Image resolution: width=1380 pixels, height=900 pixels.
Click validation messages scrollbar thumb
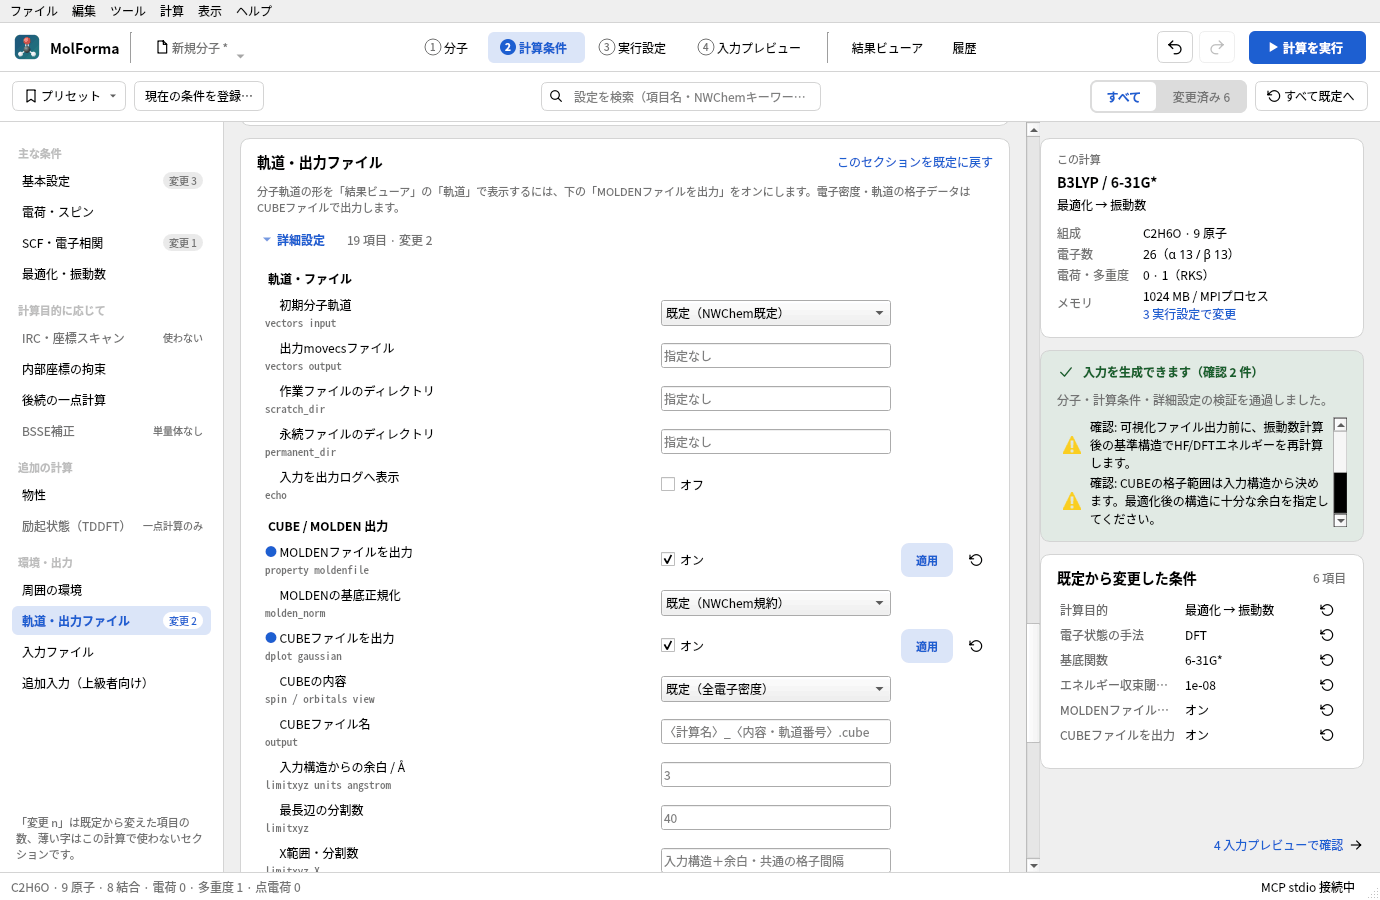click(x=1341, y=492)
